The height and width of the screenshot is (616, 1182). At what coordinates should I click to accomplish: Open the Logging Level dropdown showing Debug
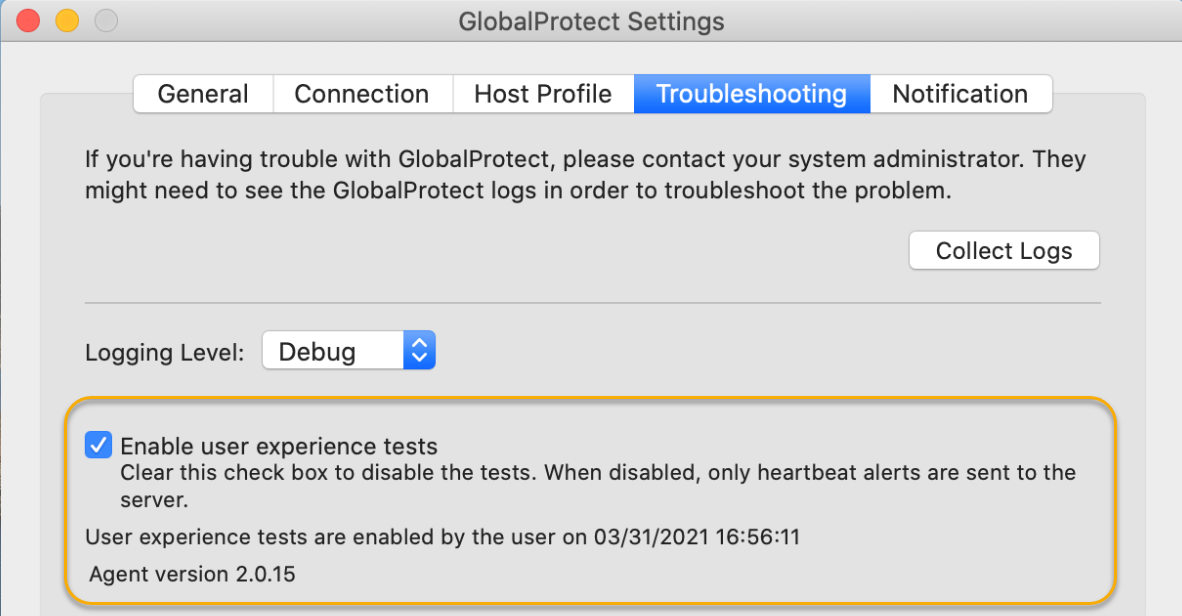(x=334, y=351)
